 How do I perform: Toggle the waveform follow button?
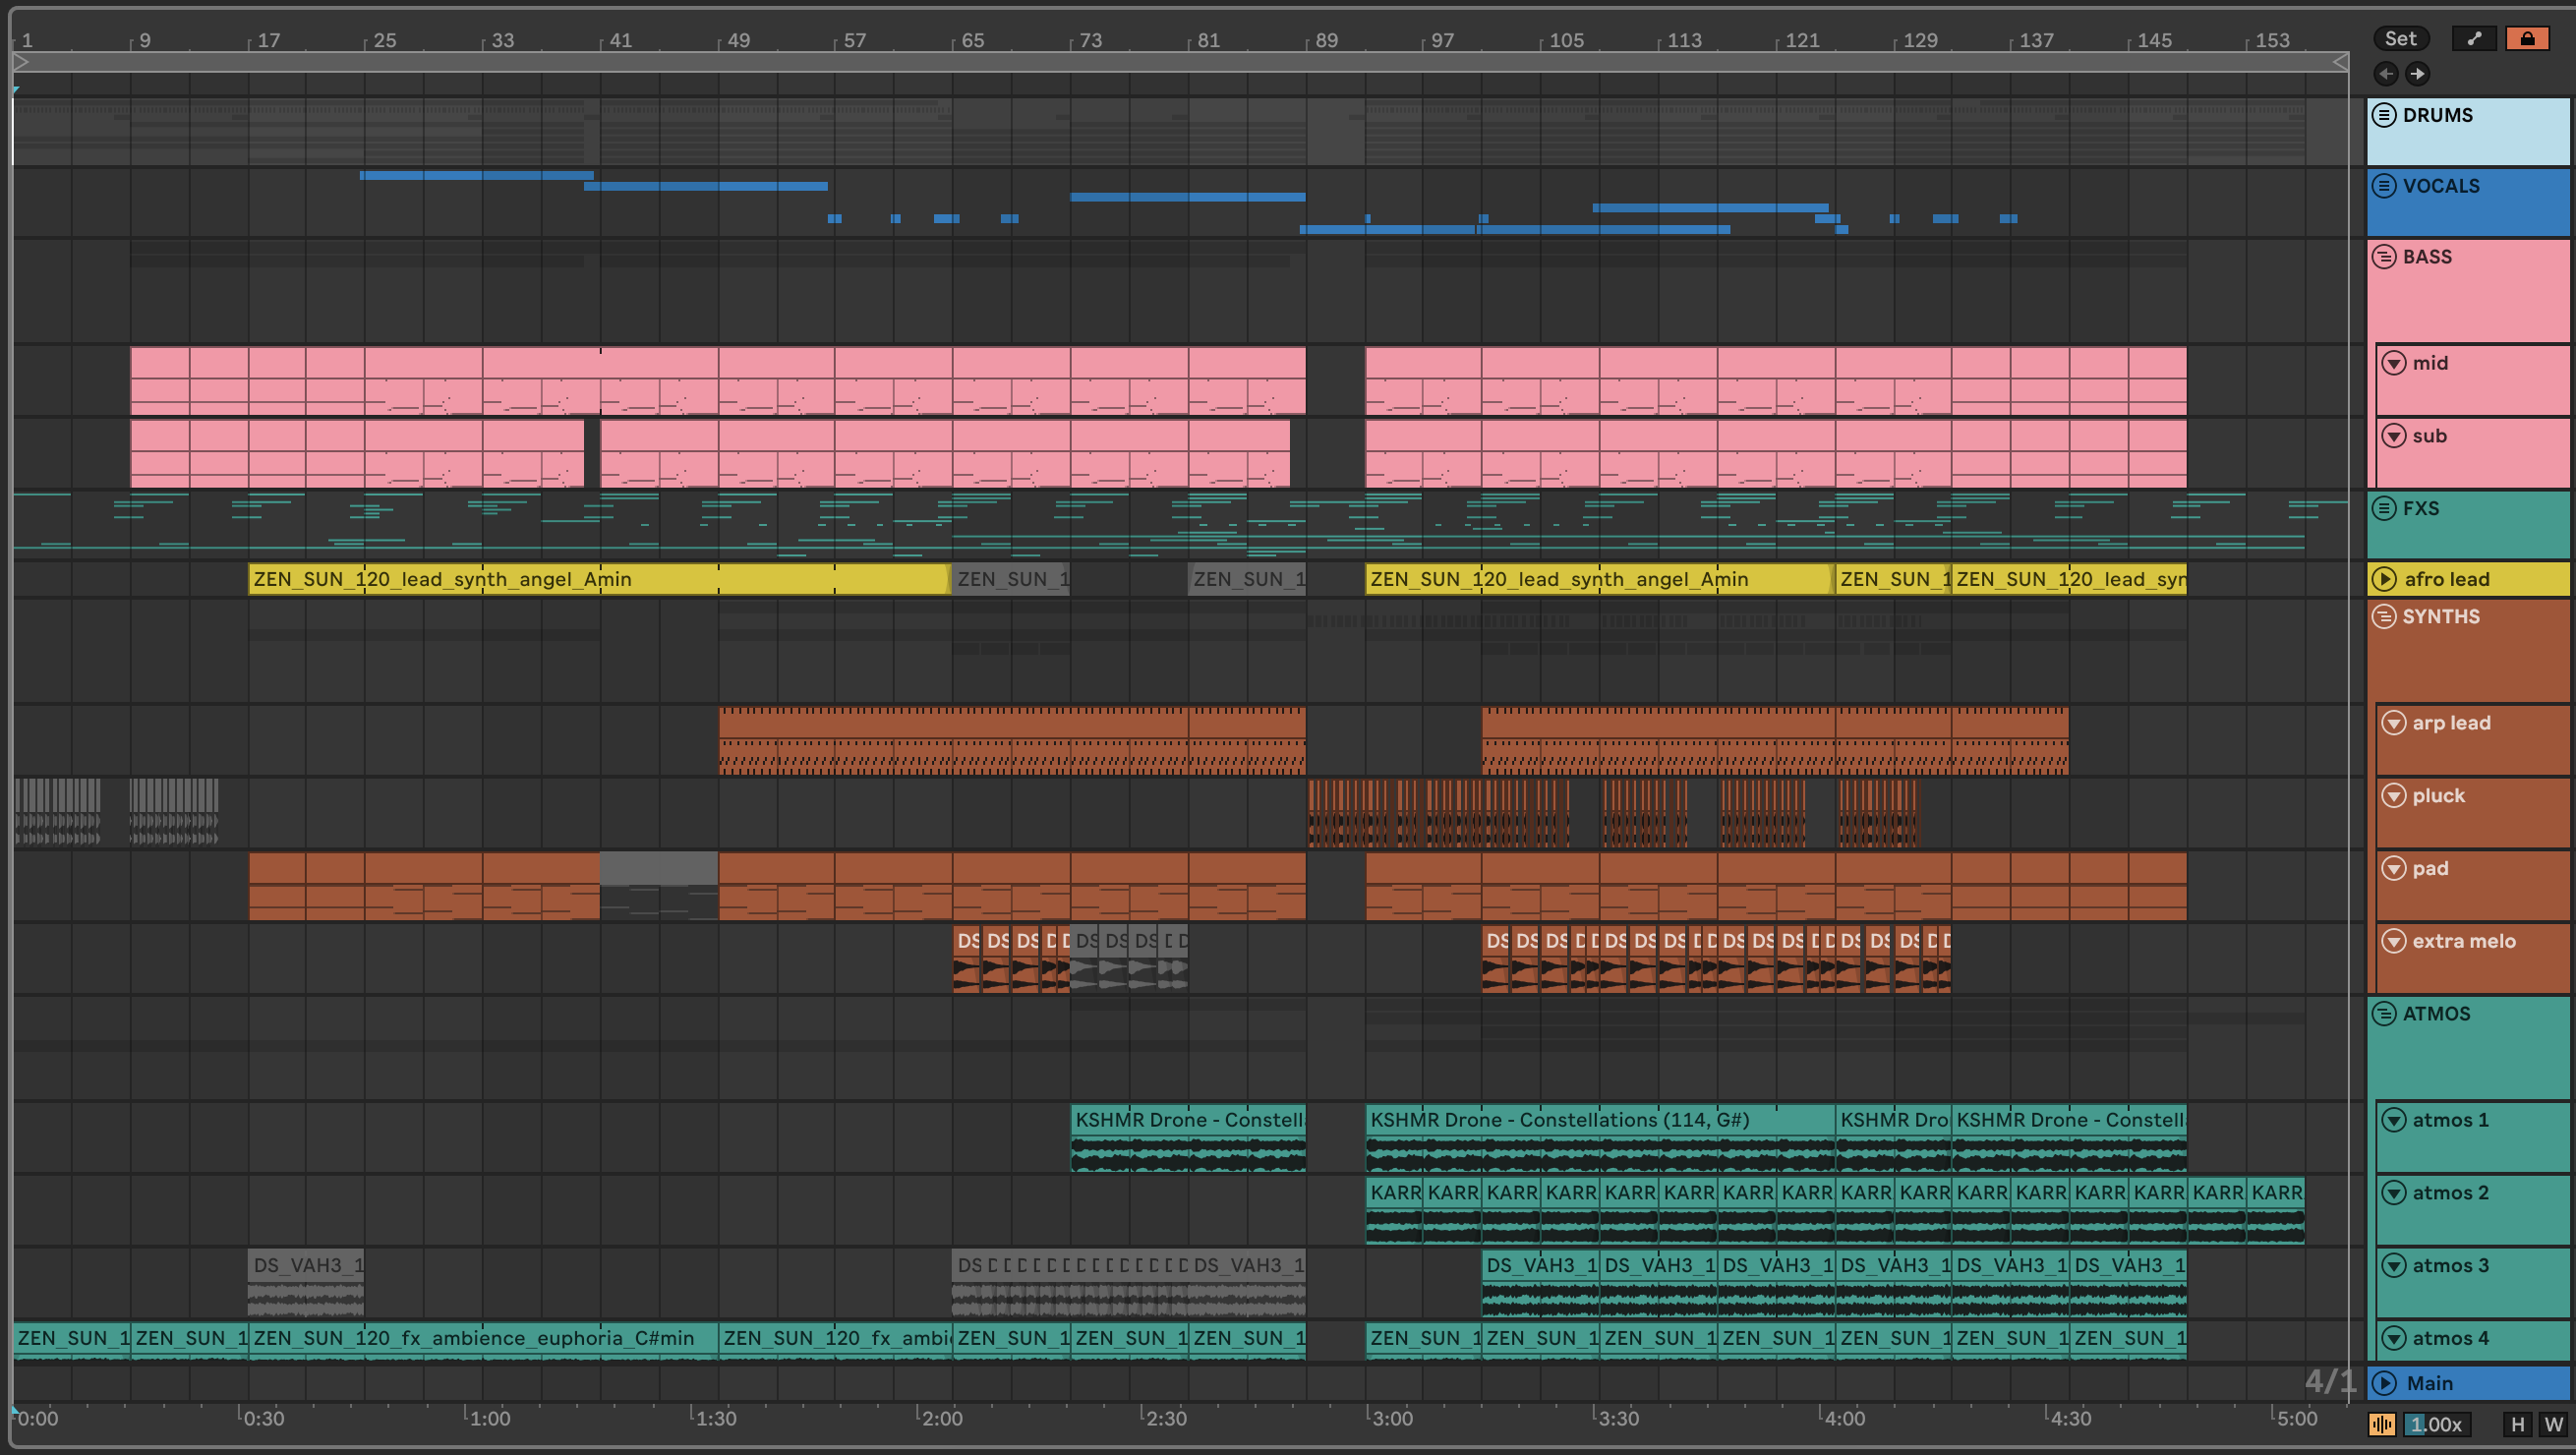2382,1424
